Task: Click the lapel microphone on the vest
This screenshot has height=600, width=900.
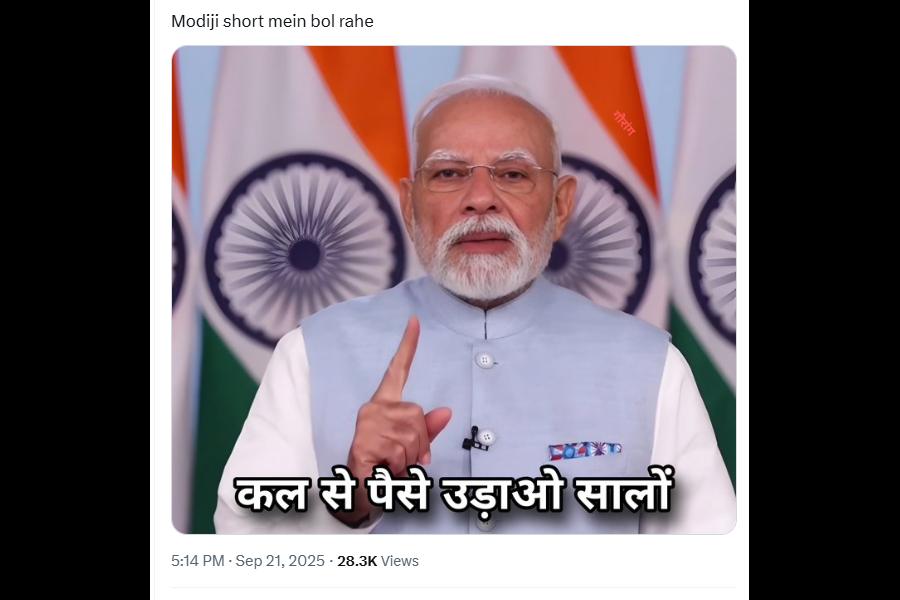Action: 472,439
